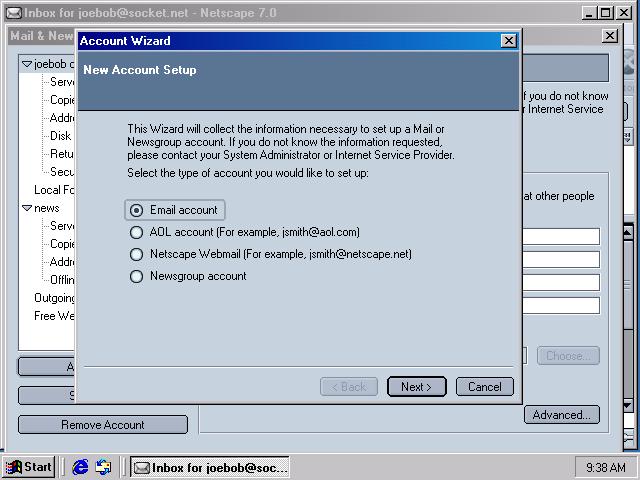Select Return Receipts item under joebob
640x480 pixels.
pyautogui.click(x=62, y=154)
